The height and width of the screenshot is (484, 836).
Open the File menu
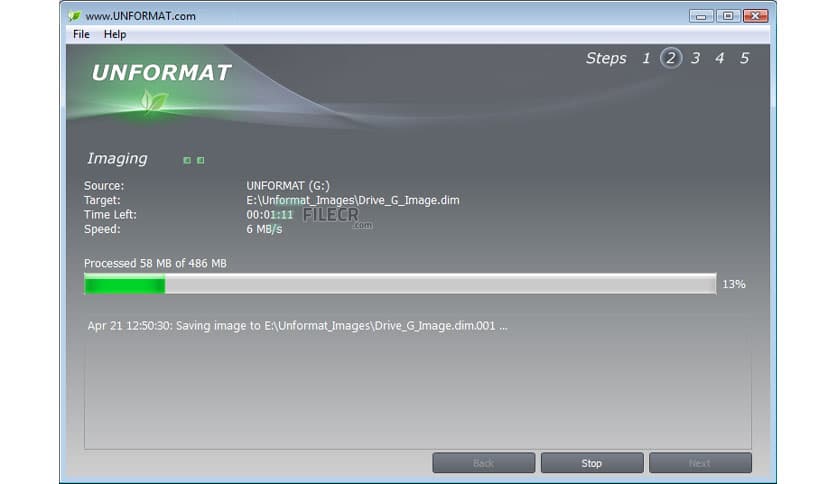[81, 34]
